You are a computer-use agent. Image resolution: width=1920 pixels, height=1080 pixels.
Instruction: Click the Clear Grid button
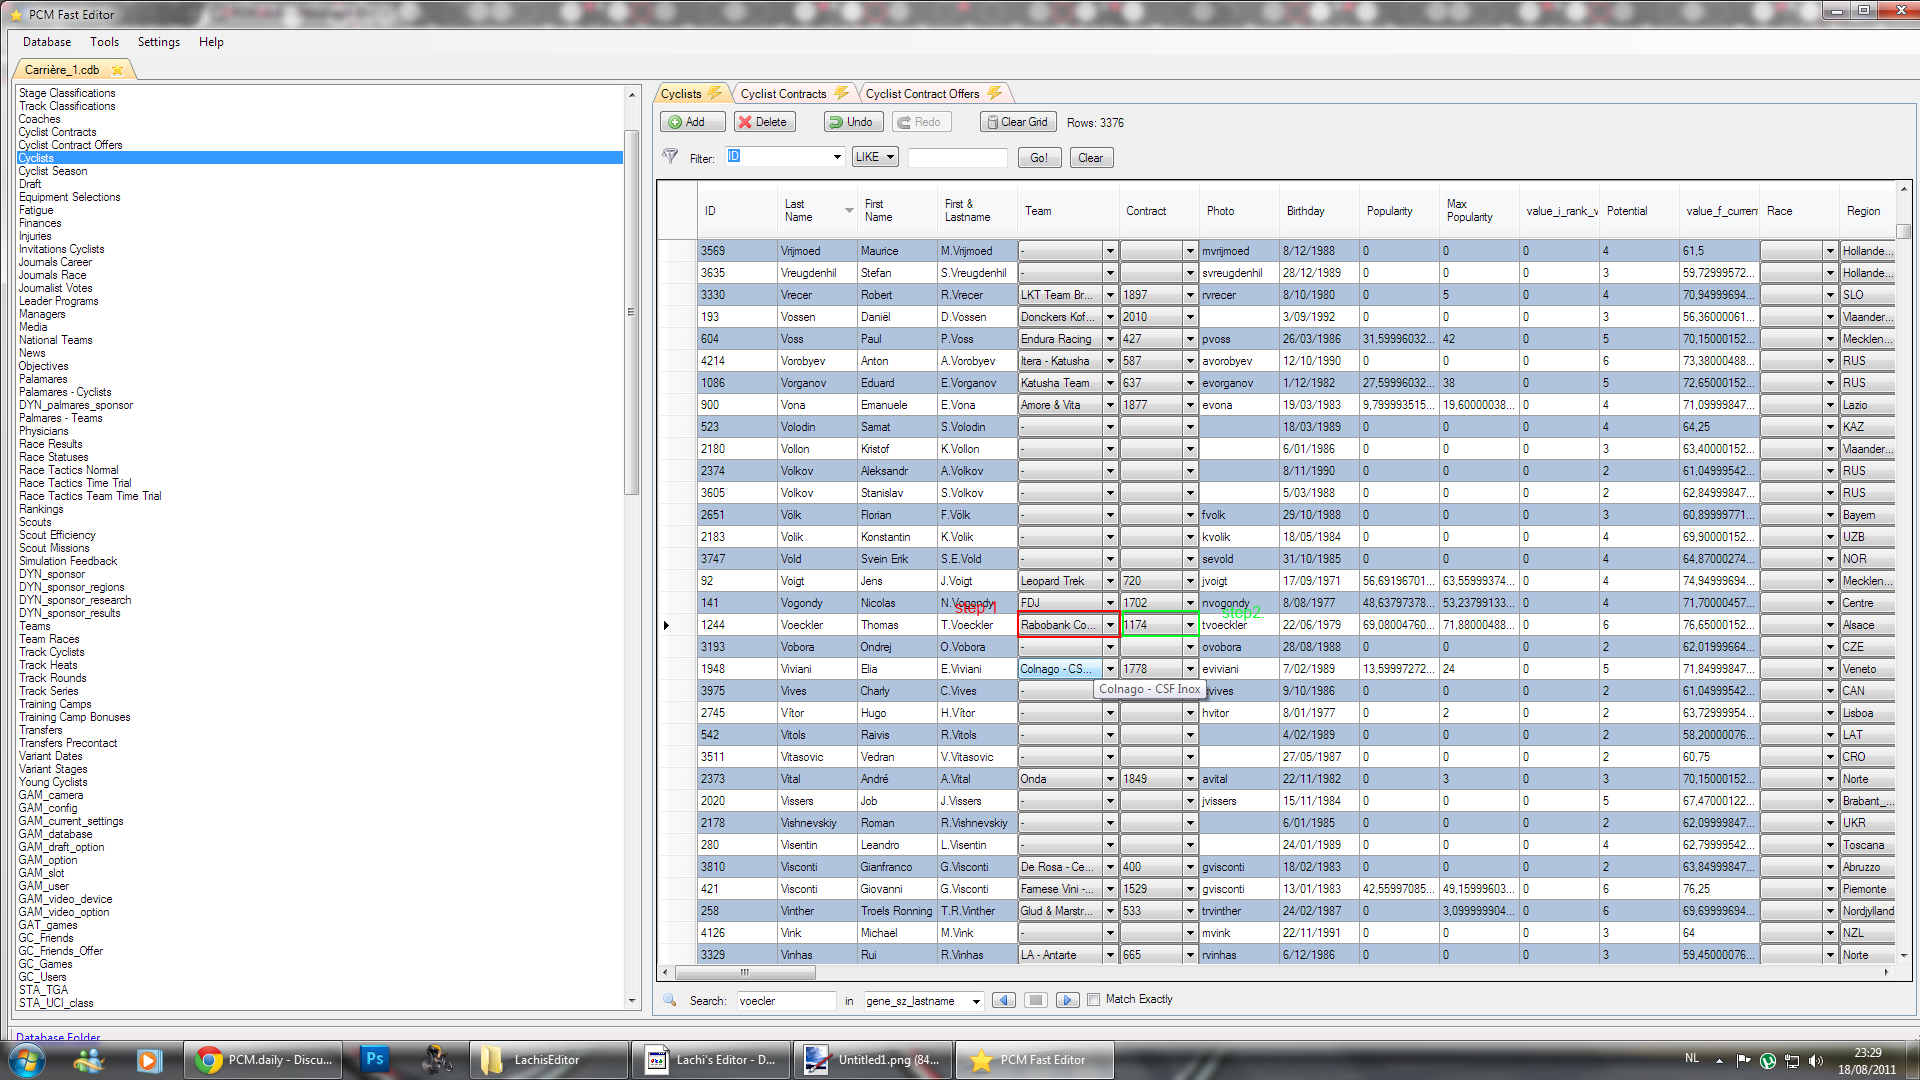tap(1016, 122)
